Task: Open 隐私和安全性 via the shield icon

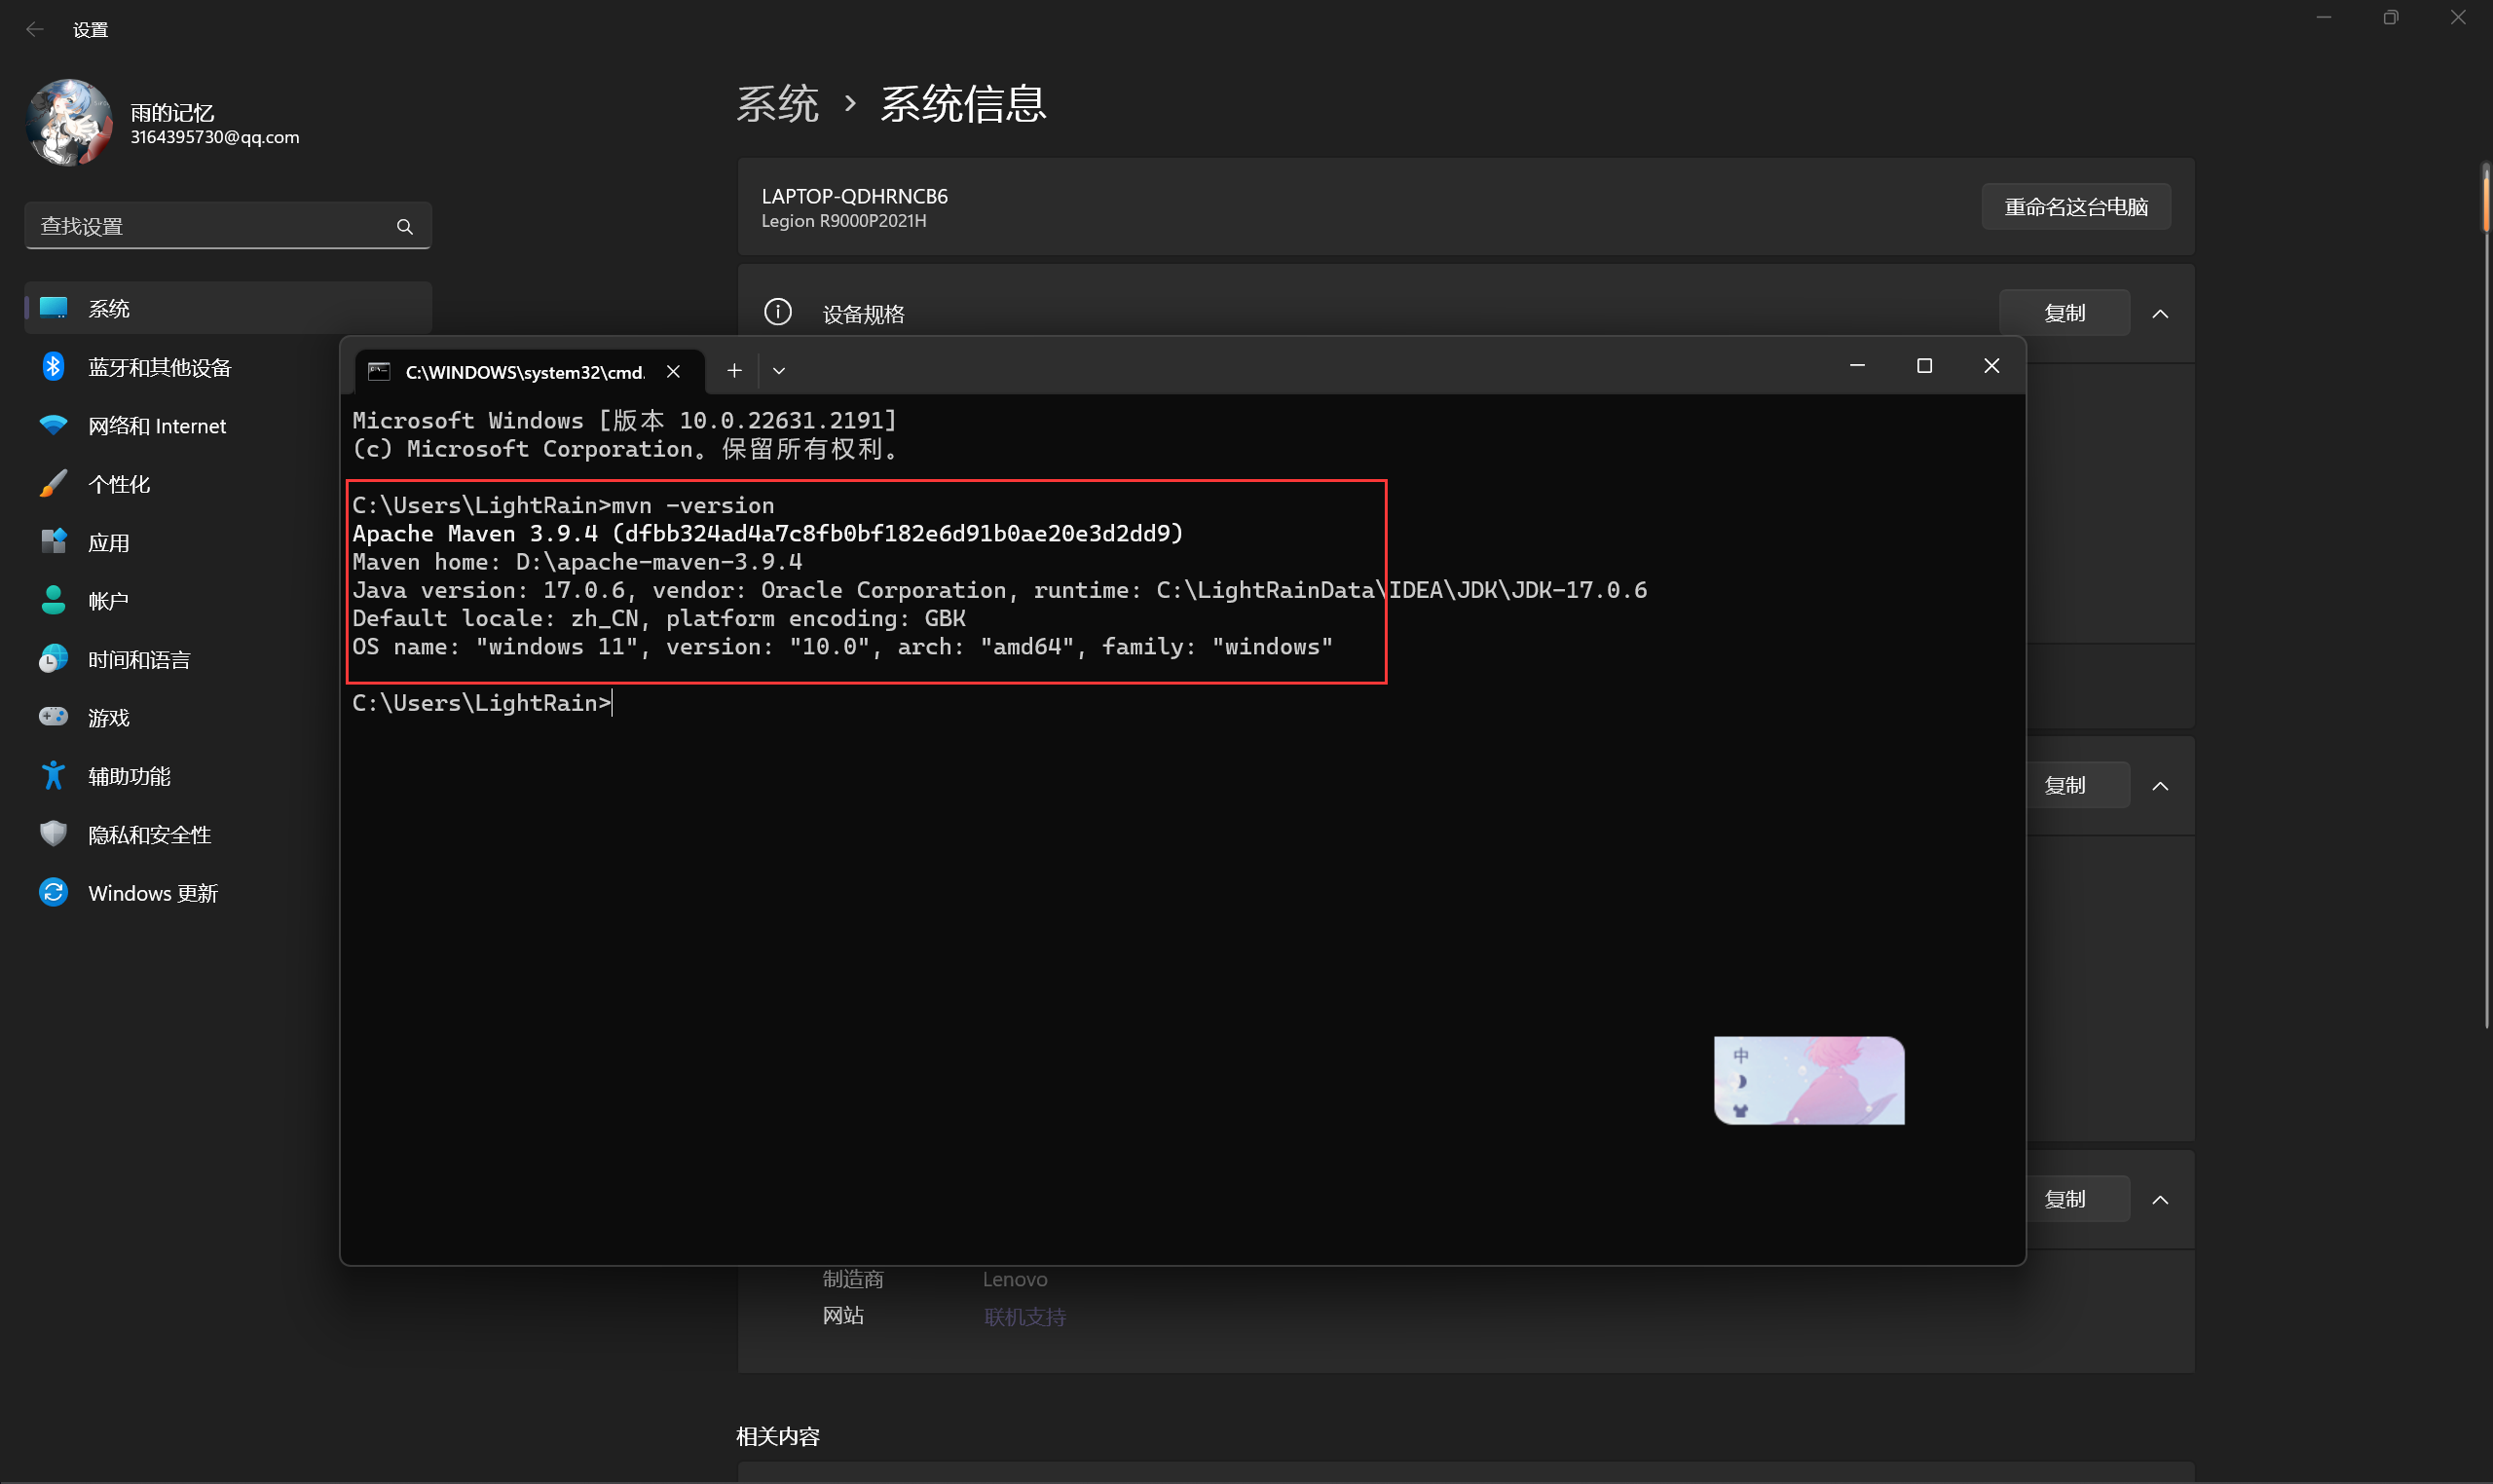Action: (x=53, y=834)
